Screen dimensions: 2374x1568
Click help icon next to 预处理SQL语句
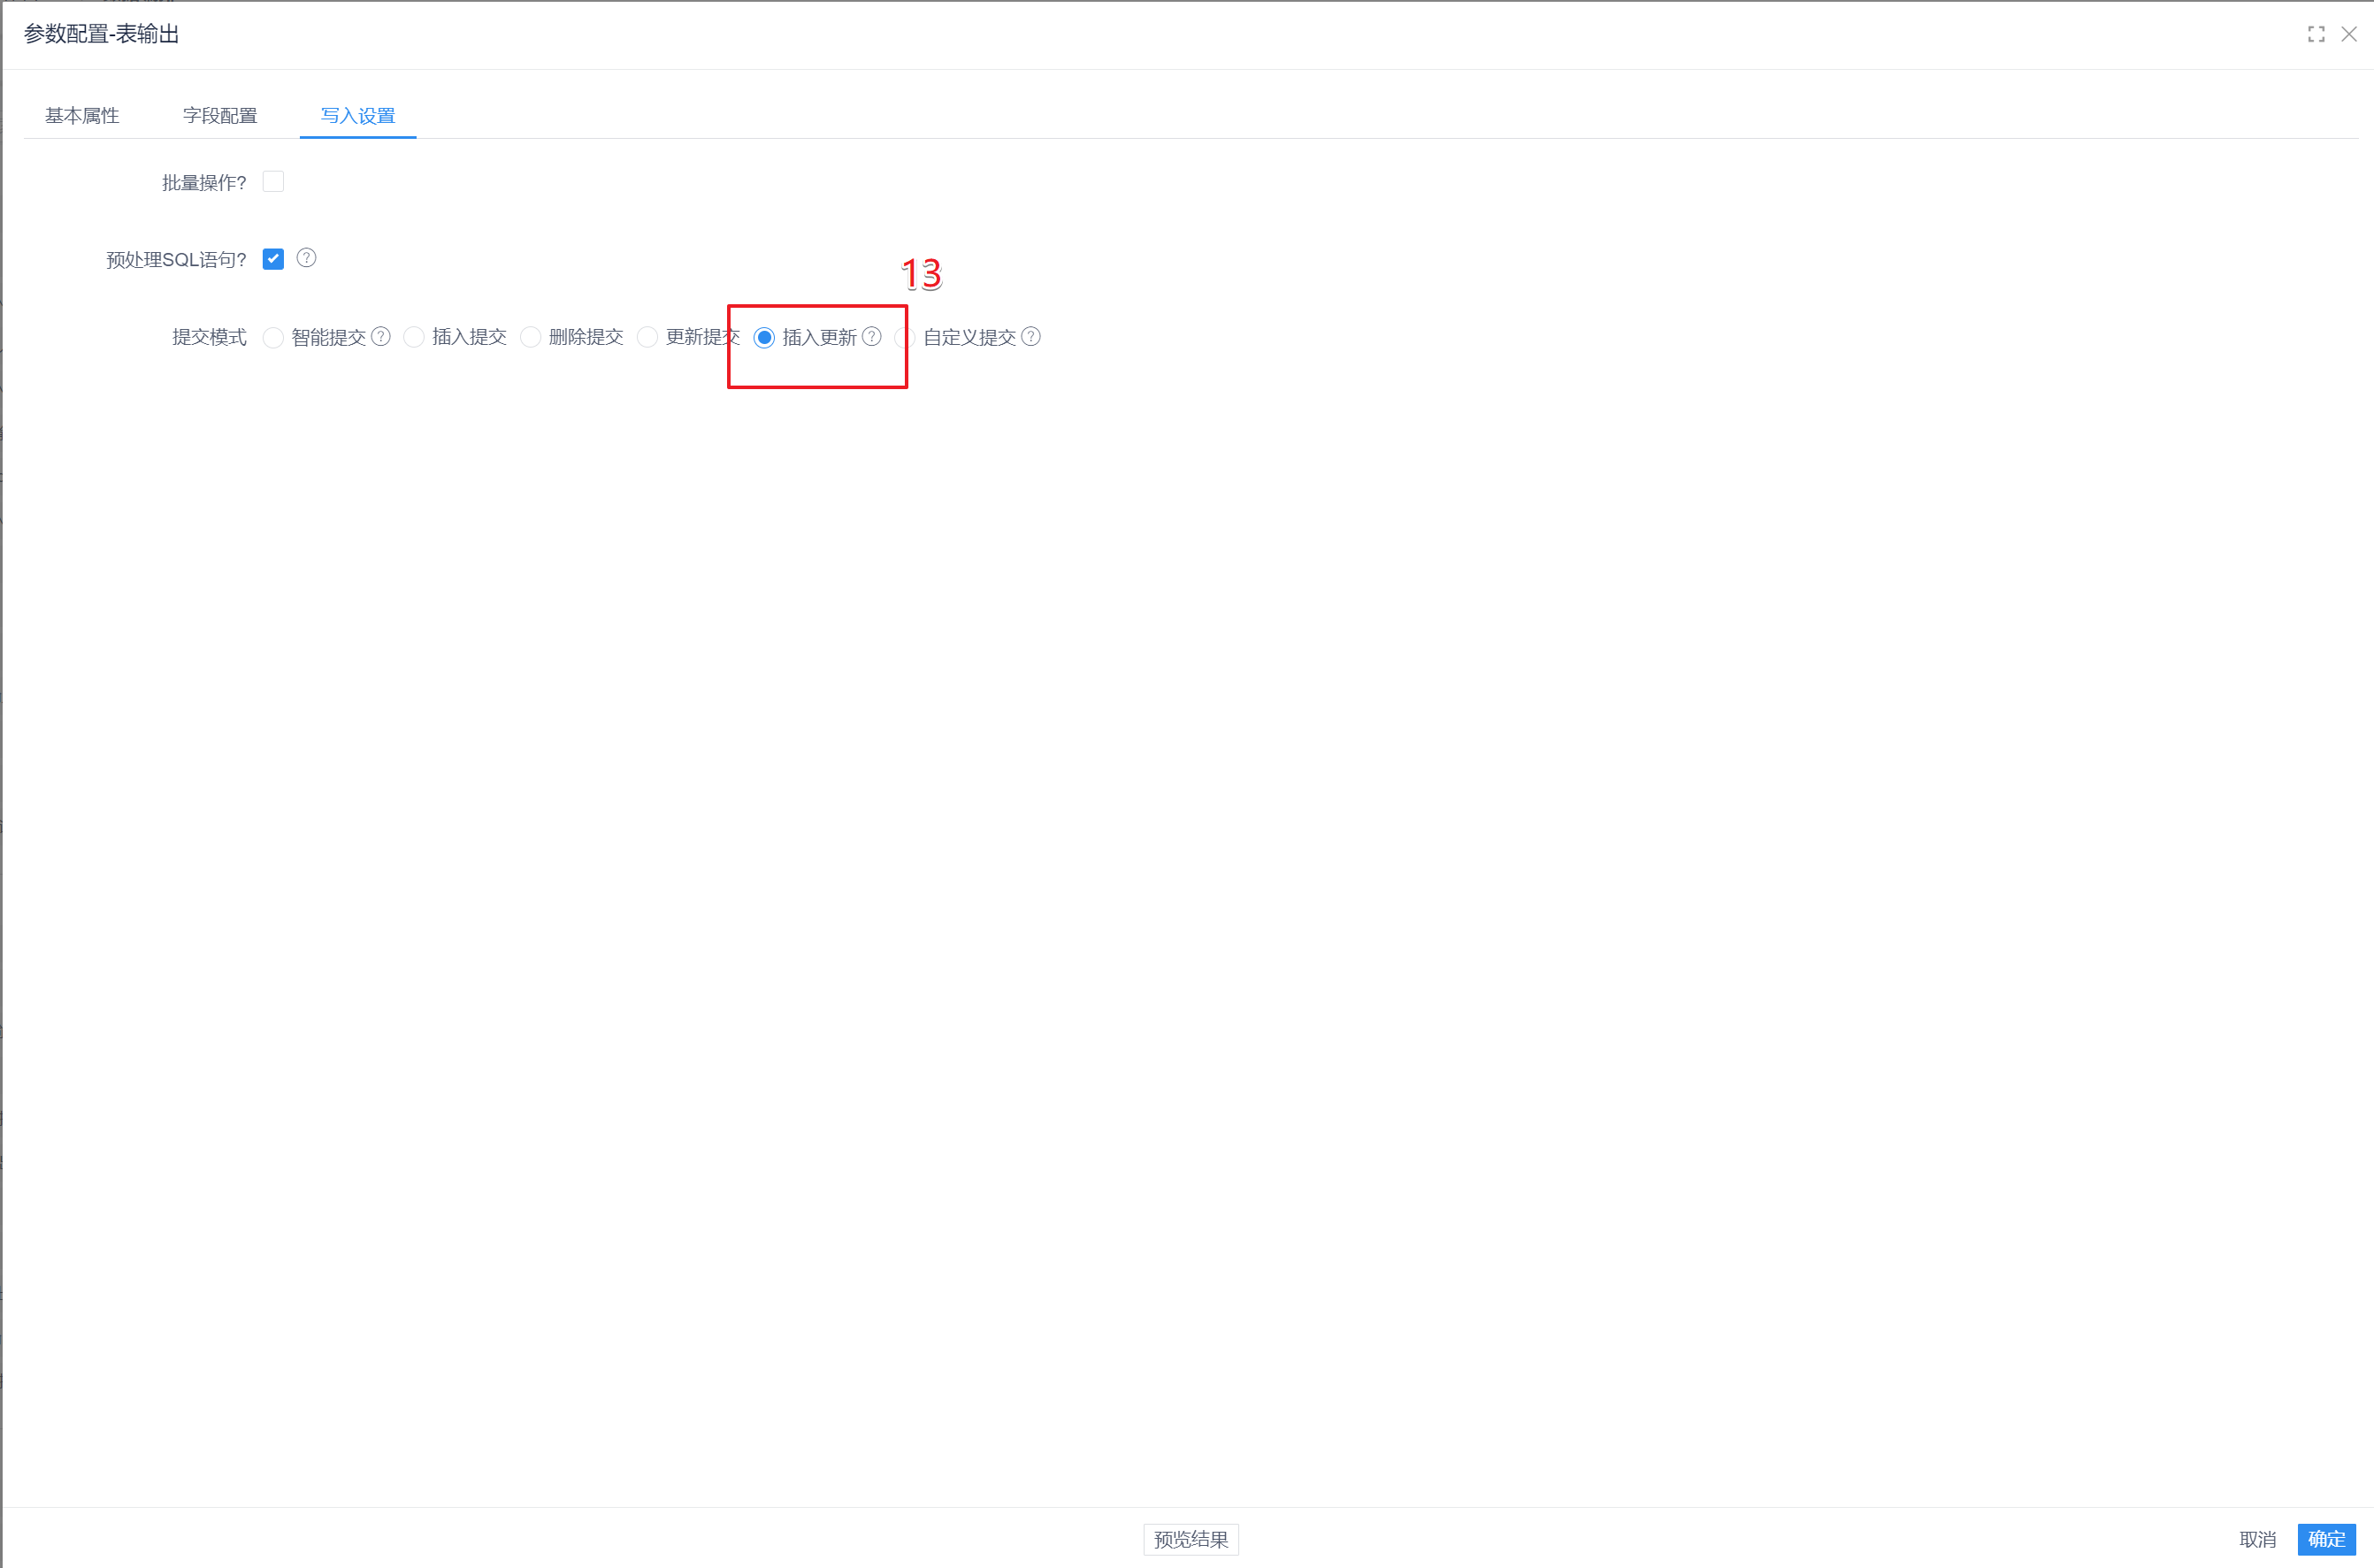pos(307,258)
